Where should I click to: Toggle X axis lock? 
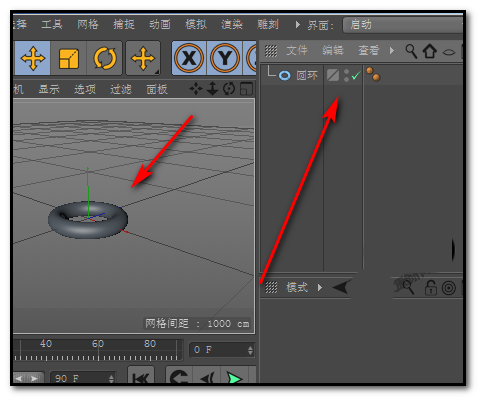189,58
